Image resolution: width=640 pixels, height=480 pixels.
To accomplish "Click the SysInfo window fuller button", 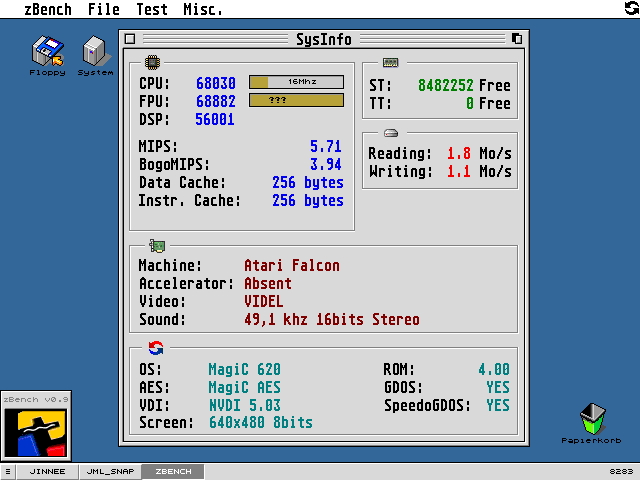I will click(517, 39).
